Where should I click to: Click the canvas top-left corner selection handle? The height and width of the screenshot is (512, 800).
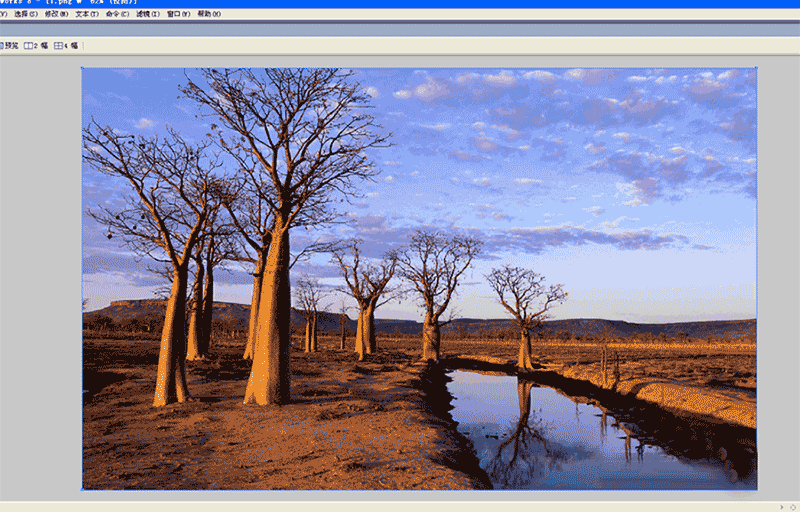click(x=82, y=68)
